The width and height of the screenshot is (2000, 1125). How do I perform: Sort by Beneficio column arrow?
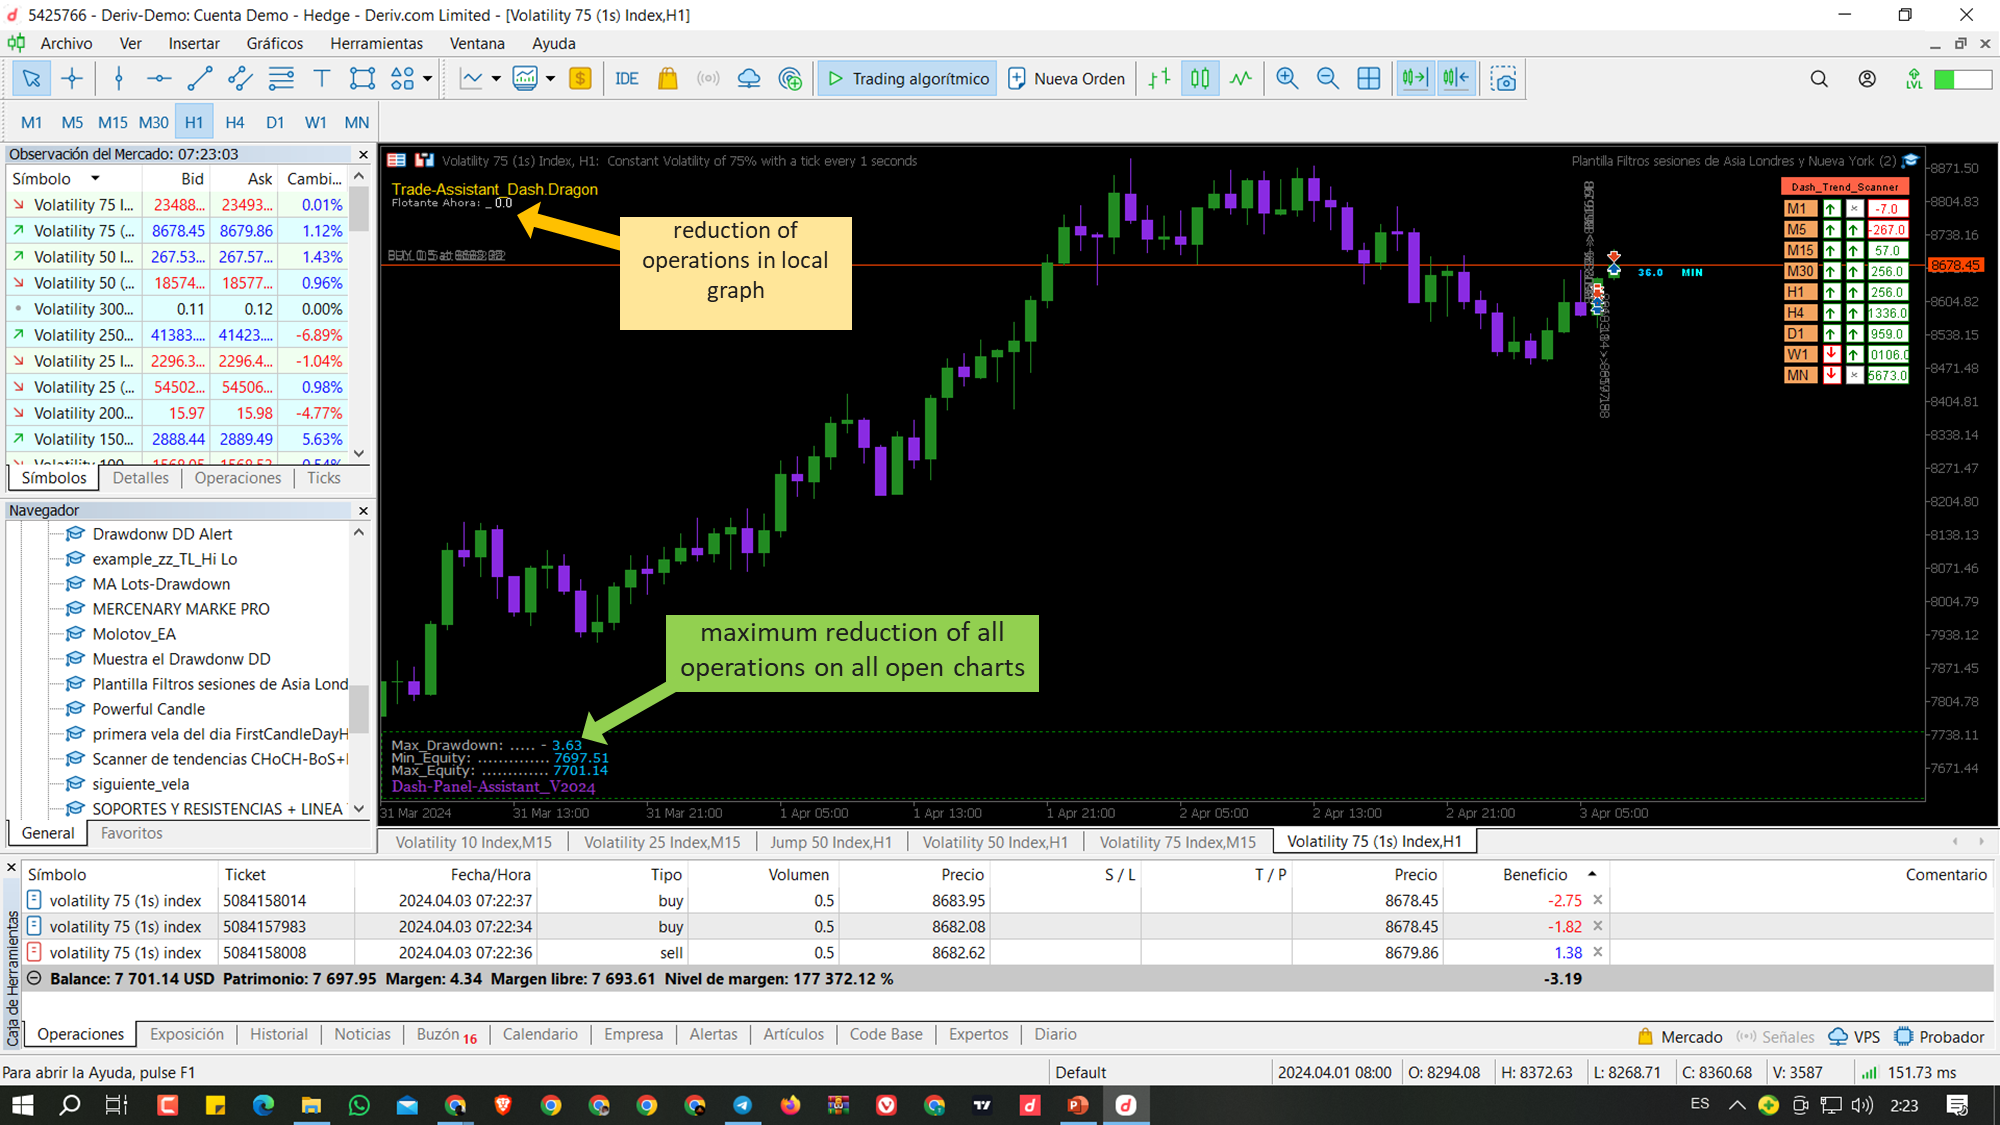pos(1592,874)
